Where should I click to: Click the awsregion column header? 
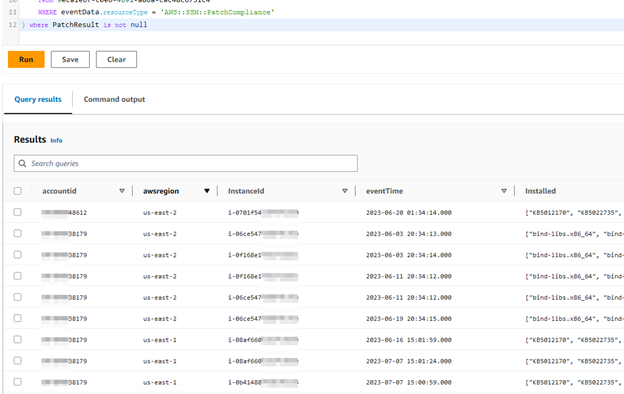click(161, 191)
